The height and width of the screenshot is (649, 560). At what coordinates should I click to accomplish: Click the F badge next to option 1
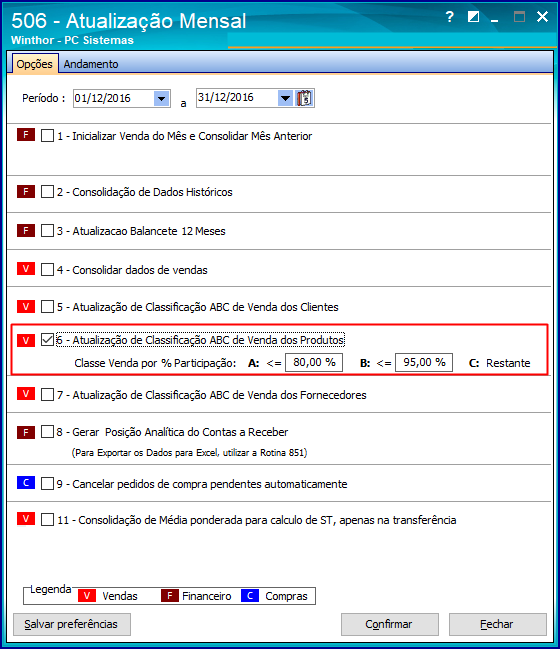26,135
